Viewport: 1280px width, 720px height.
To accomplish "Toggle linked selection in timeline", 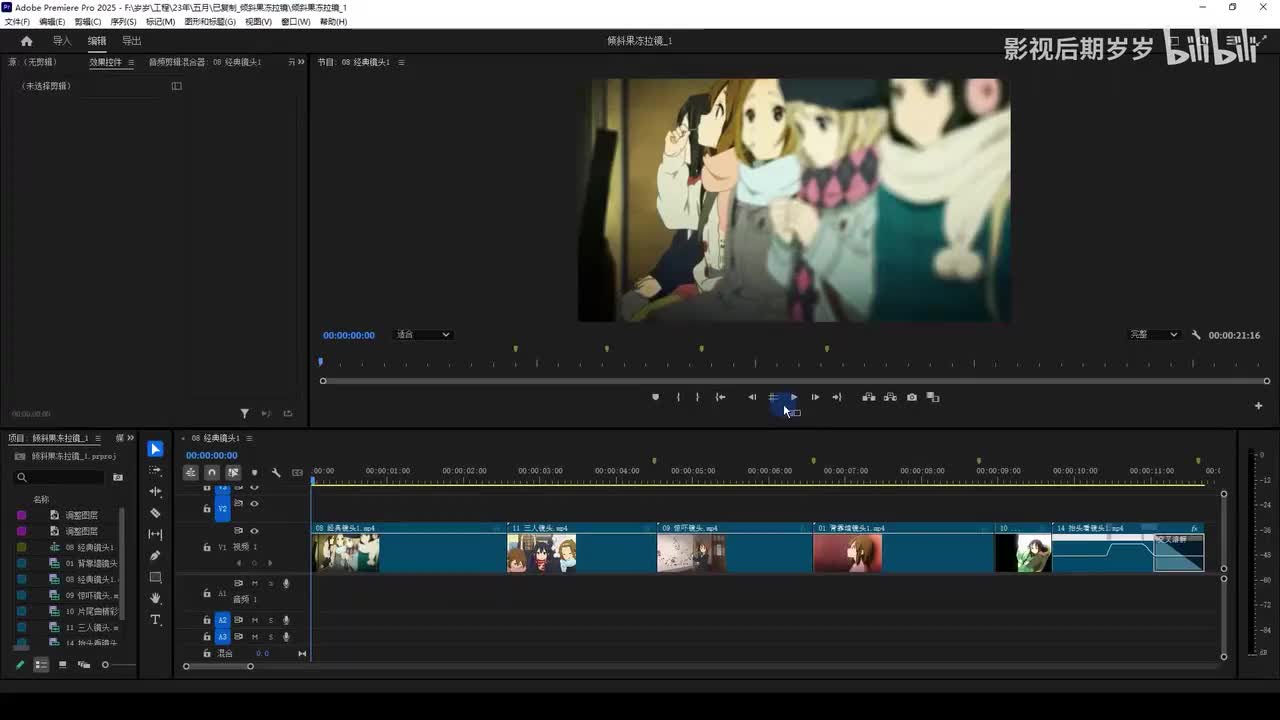I will click(x=233, y=473).
